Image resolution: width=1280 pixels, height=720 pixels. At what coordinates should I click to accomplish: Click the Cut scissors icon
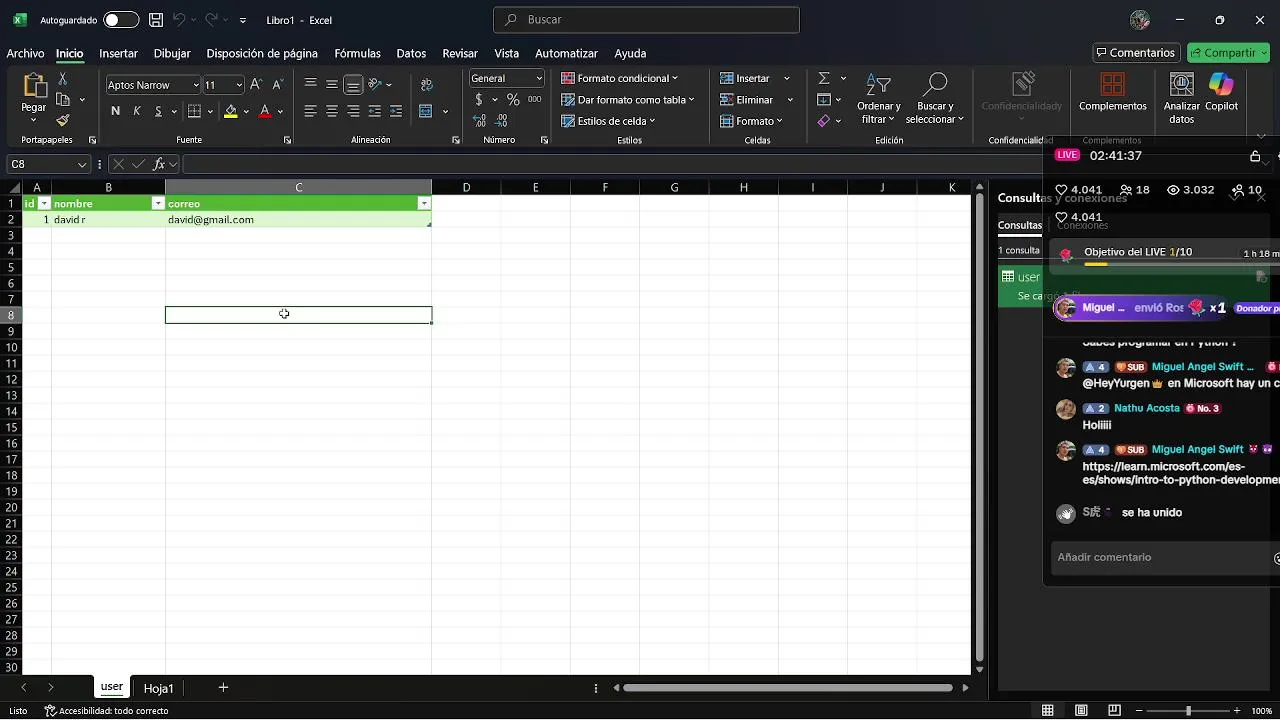pyautogui.click(x=63, y=79)
